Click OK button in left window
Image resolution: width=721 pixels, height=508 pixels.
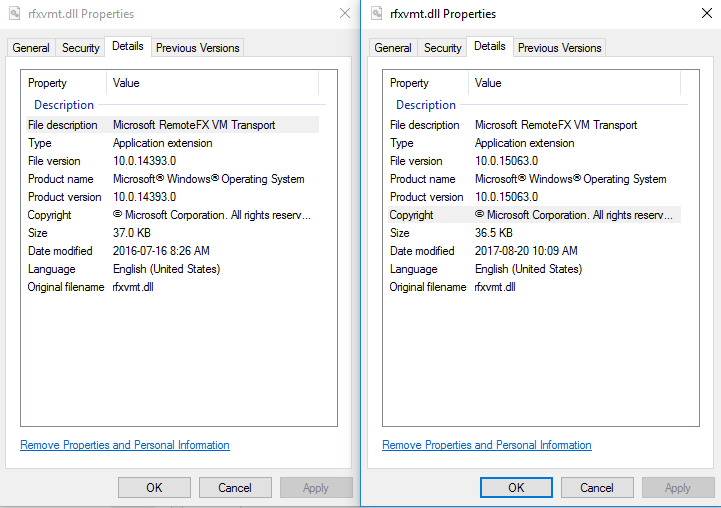tap(154, 487)
